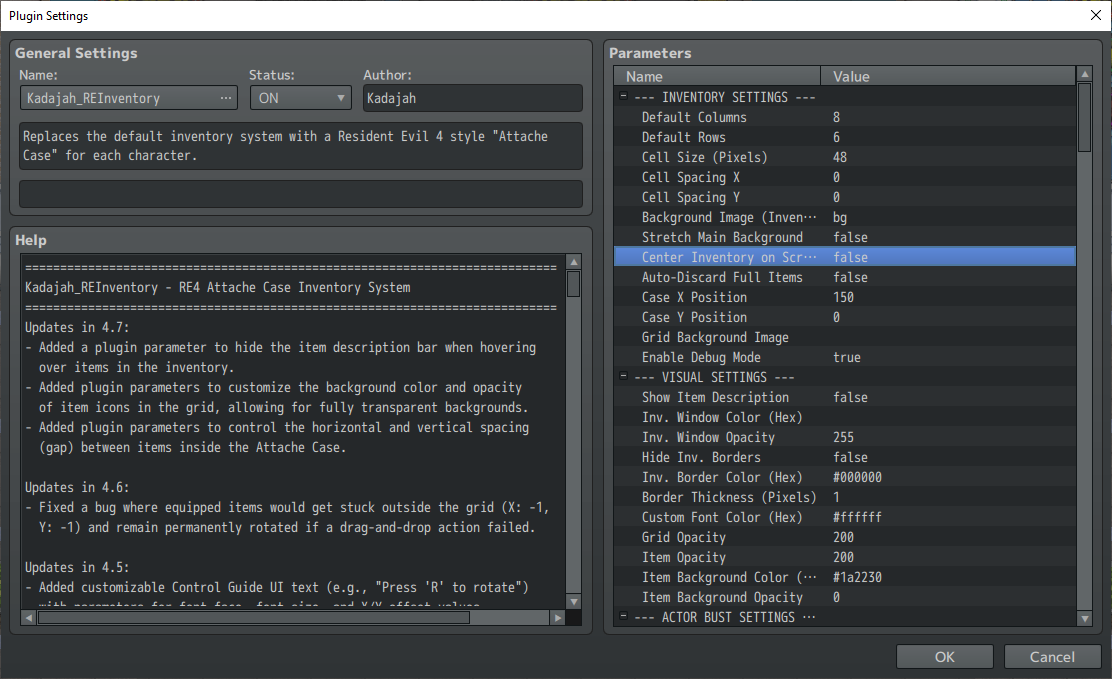Select Auto-Discard Full Items parameter
This screenshot has width=1112, height=679.
pyautogui.click(x=845, y=277)
